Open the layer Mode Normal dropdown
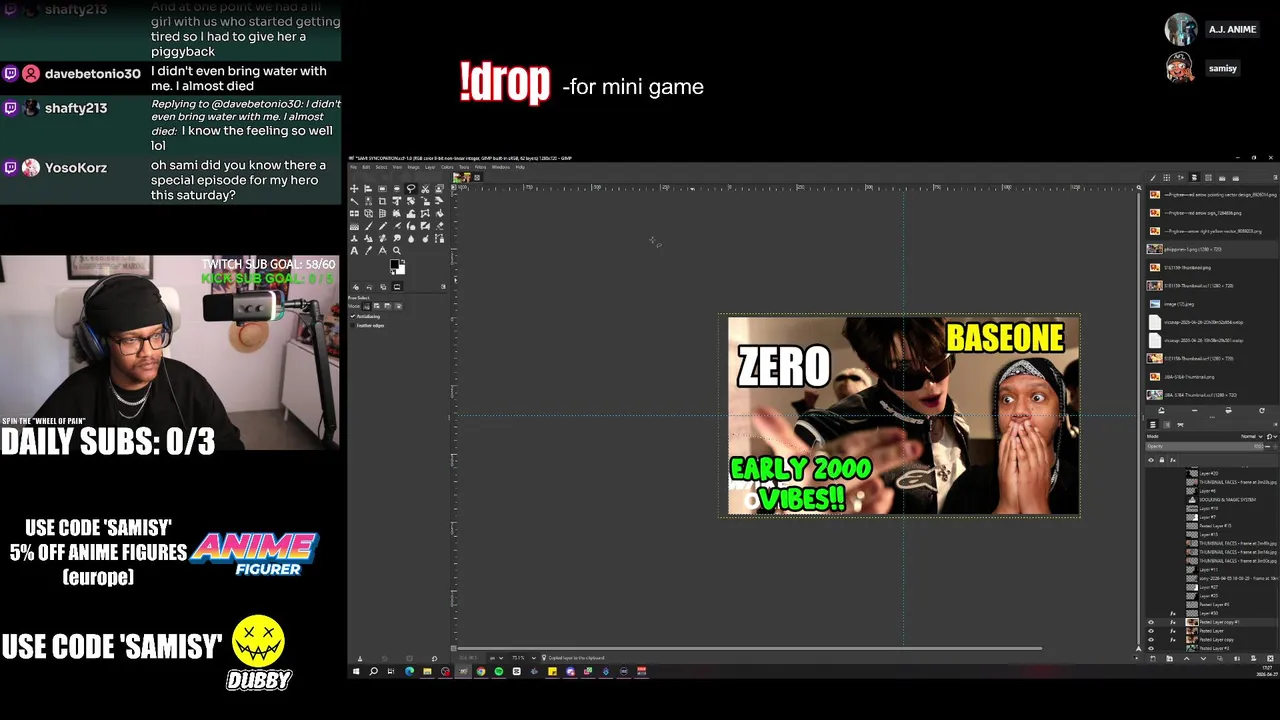Screen dimensions: 1280x720 pyautogui.click(x=1252, y=436)
